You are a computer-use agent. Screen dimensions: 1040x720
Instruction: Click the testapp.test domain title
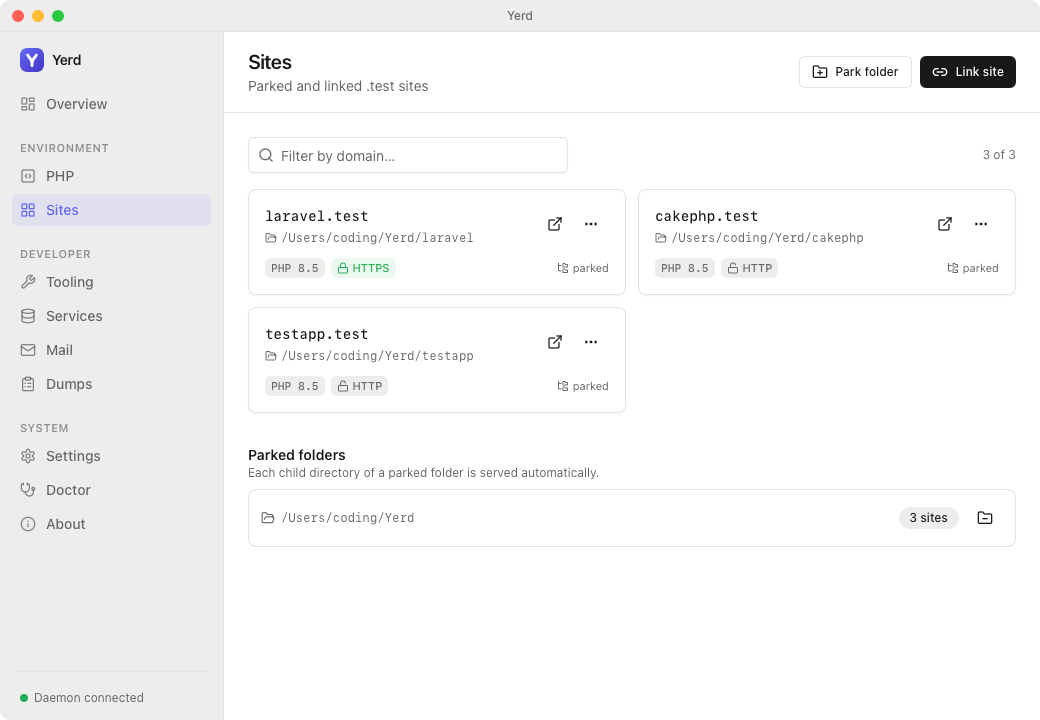(x=316, y=334)
